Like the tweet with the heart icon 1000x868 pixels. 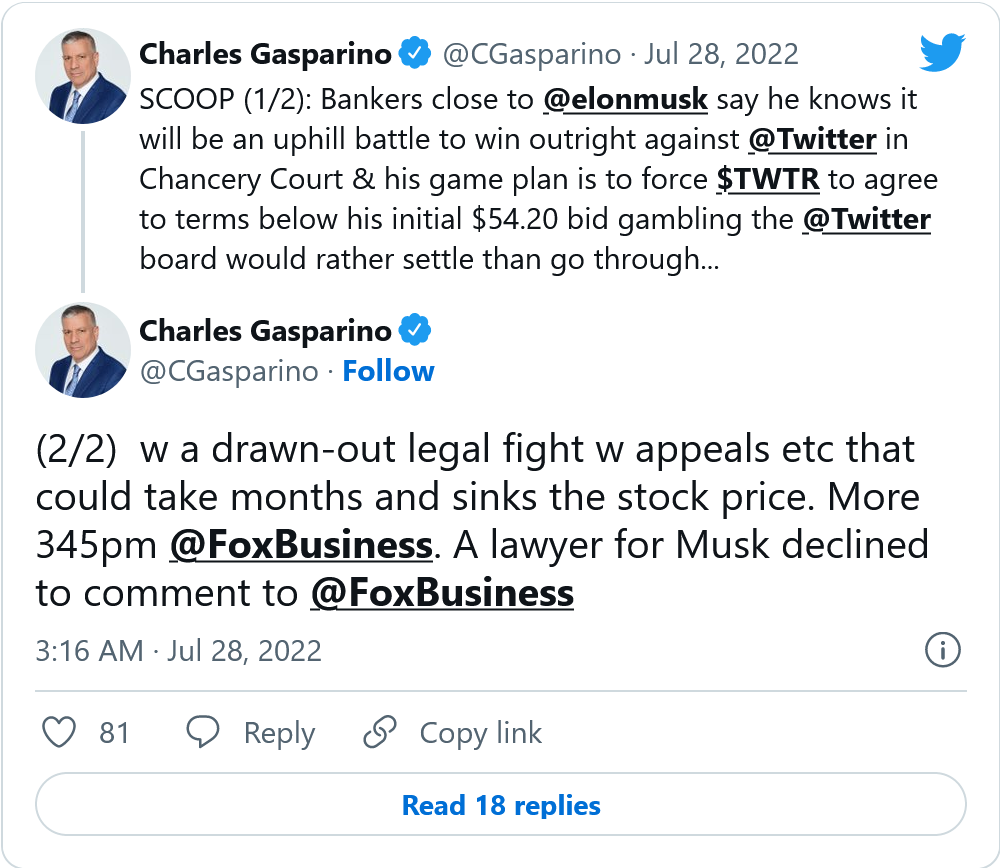[x=60, y=732]
